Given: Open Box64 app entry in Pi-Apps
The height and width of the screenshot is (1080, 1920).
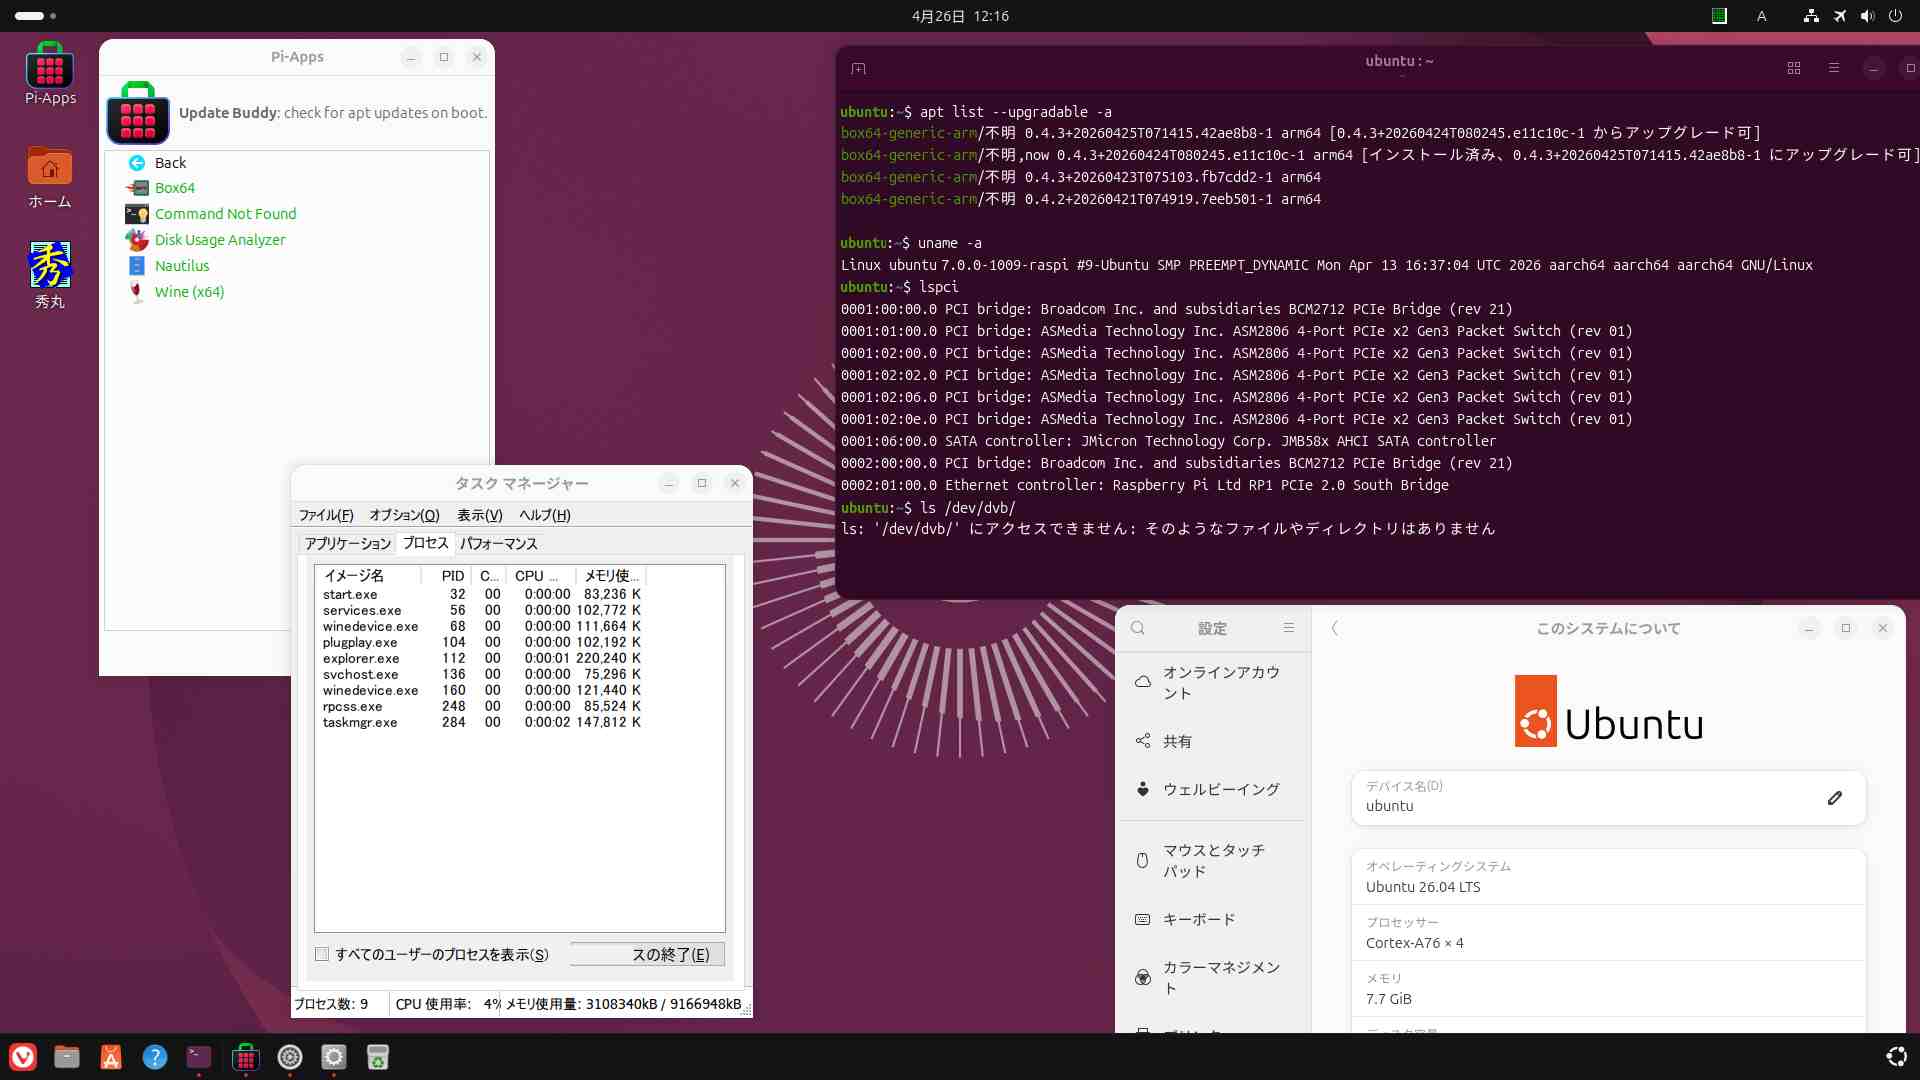Looking at the screenshot, I should 174,188.
